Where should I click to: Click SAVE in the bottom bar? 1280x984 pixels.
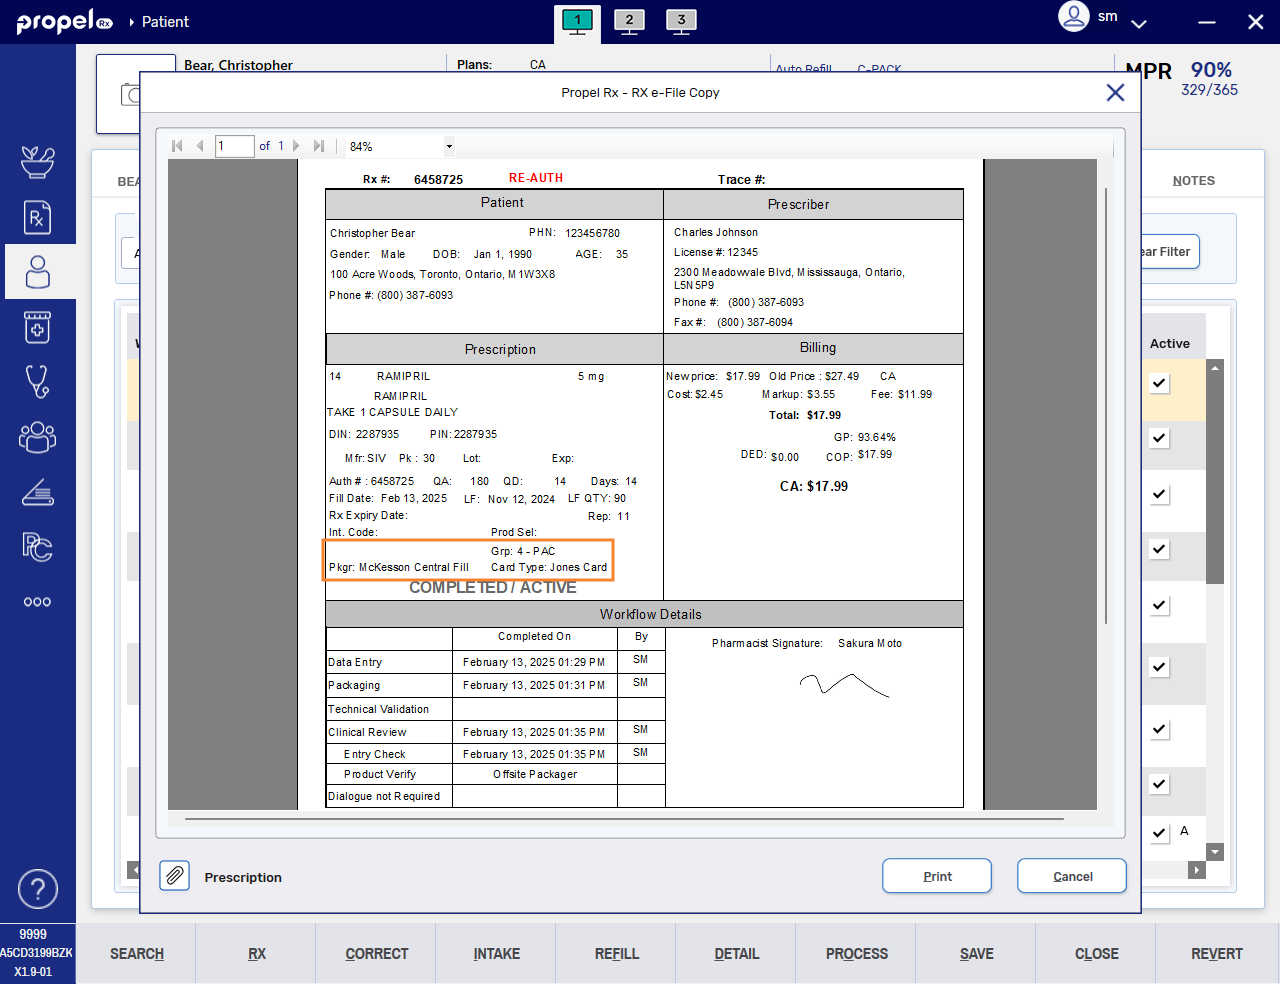pyautogui.click(x=977, y=954)
